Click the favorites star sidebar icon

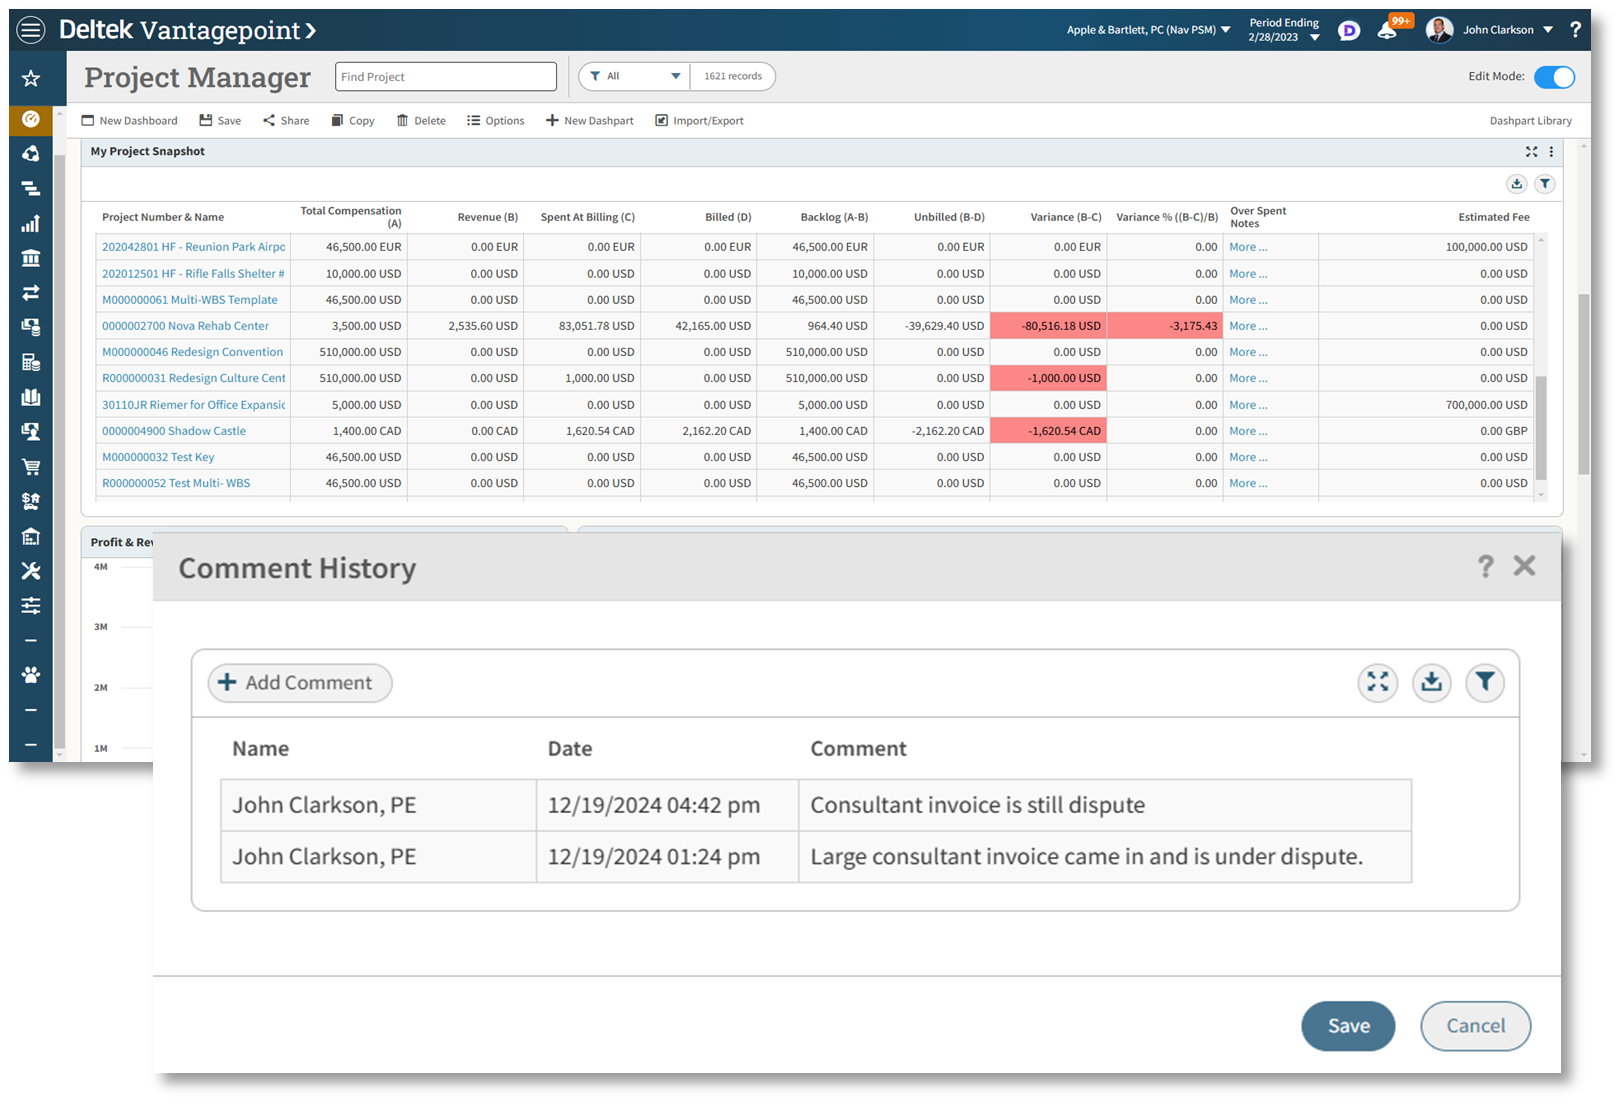(31, 78)
